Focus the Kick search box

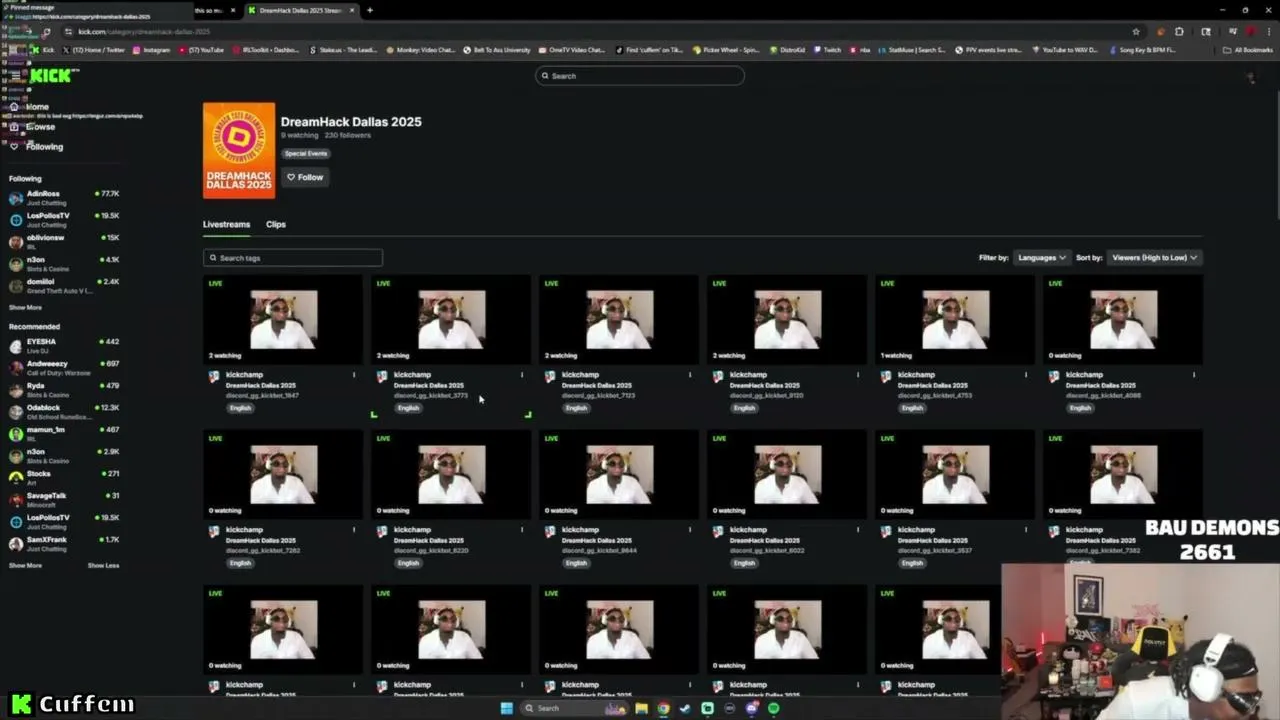click(x=640, y=76)
